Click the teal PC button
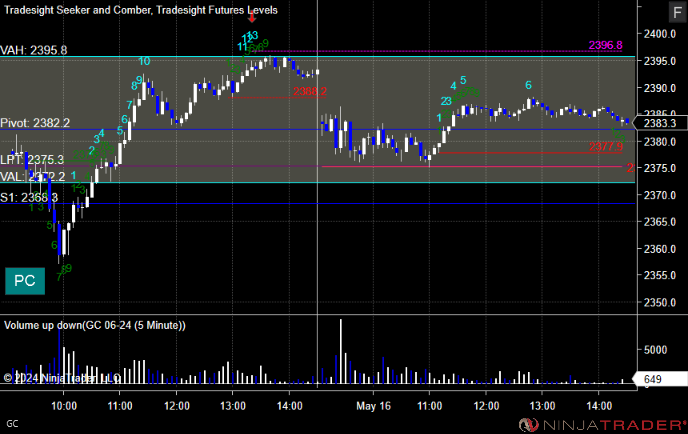Image resolution: width=688 pixels, height=434 pixels. click(25, 281)
